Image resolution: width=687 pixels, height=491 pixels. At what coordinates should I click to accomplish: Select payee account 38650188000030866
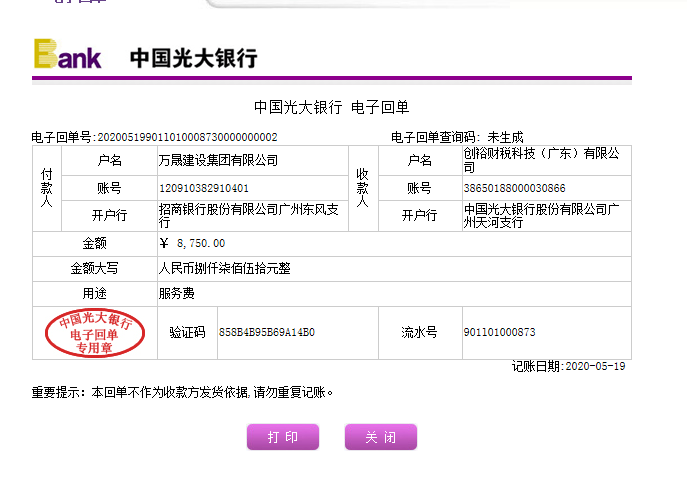(514, 188)
